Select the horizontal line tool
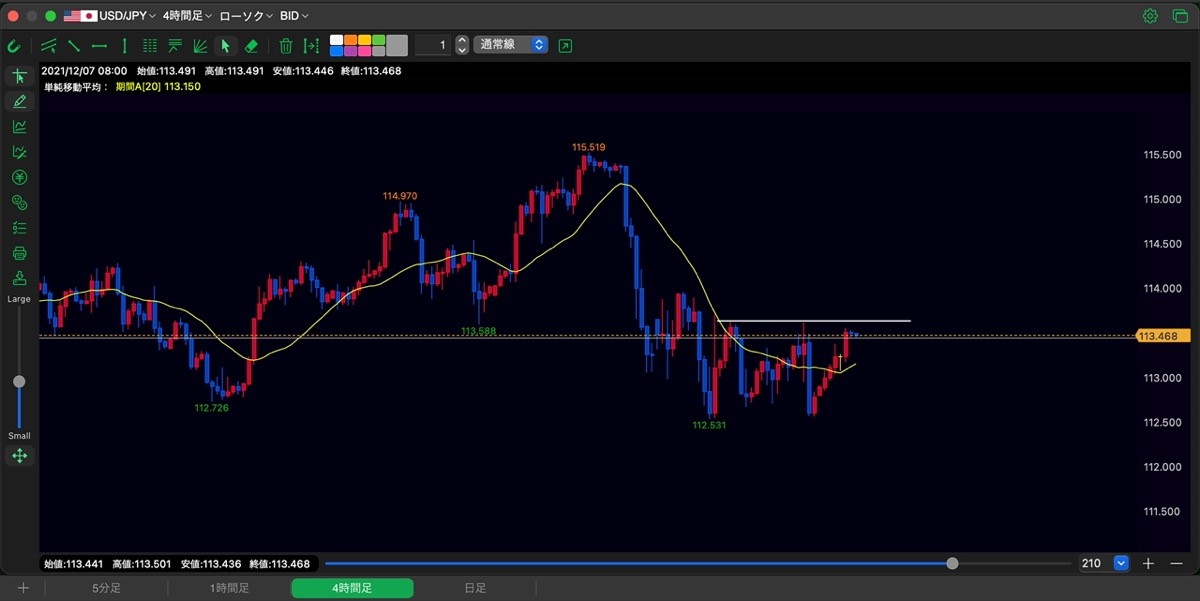This screenshot has width=1200, height=601. [99, 45]
